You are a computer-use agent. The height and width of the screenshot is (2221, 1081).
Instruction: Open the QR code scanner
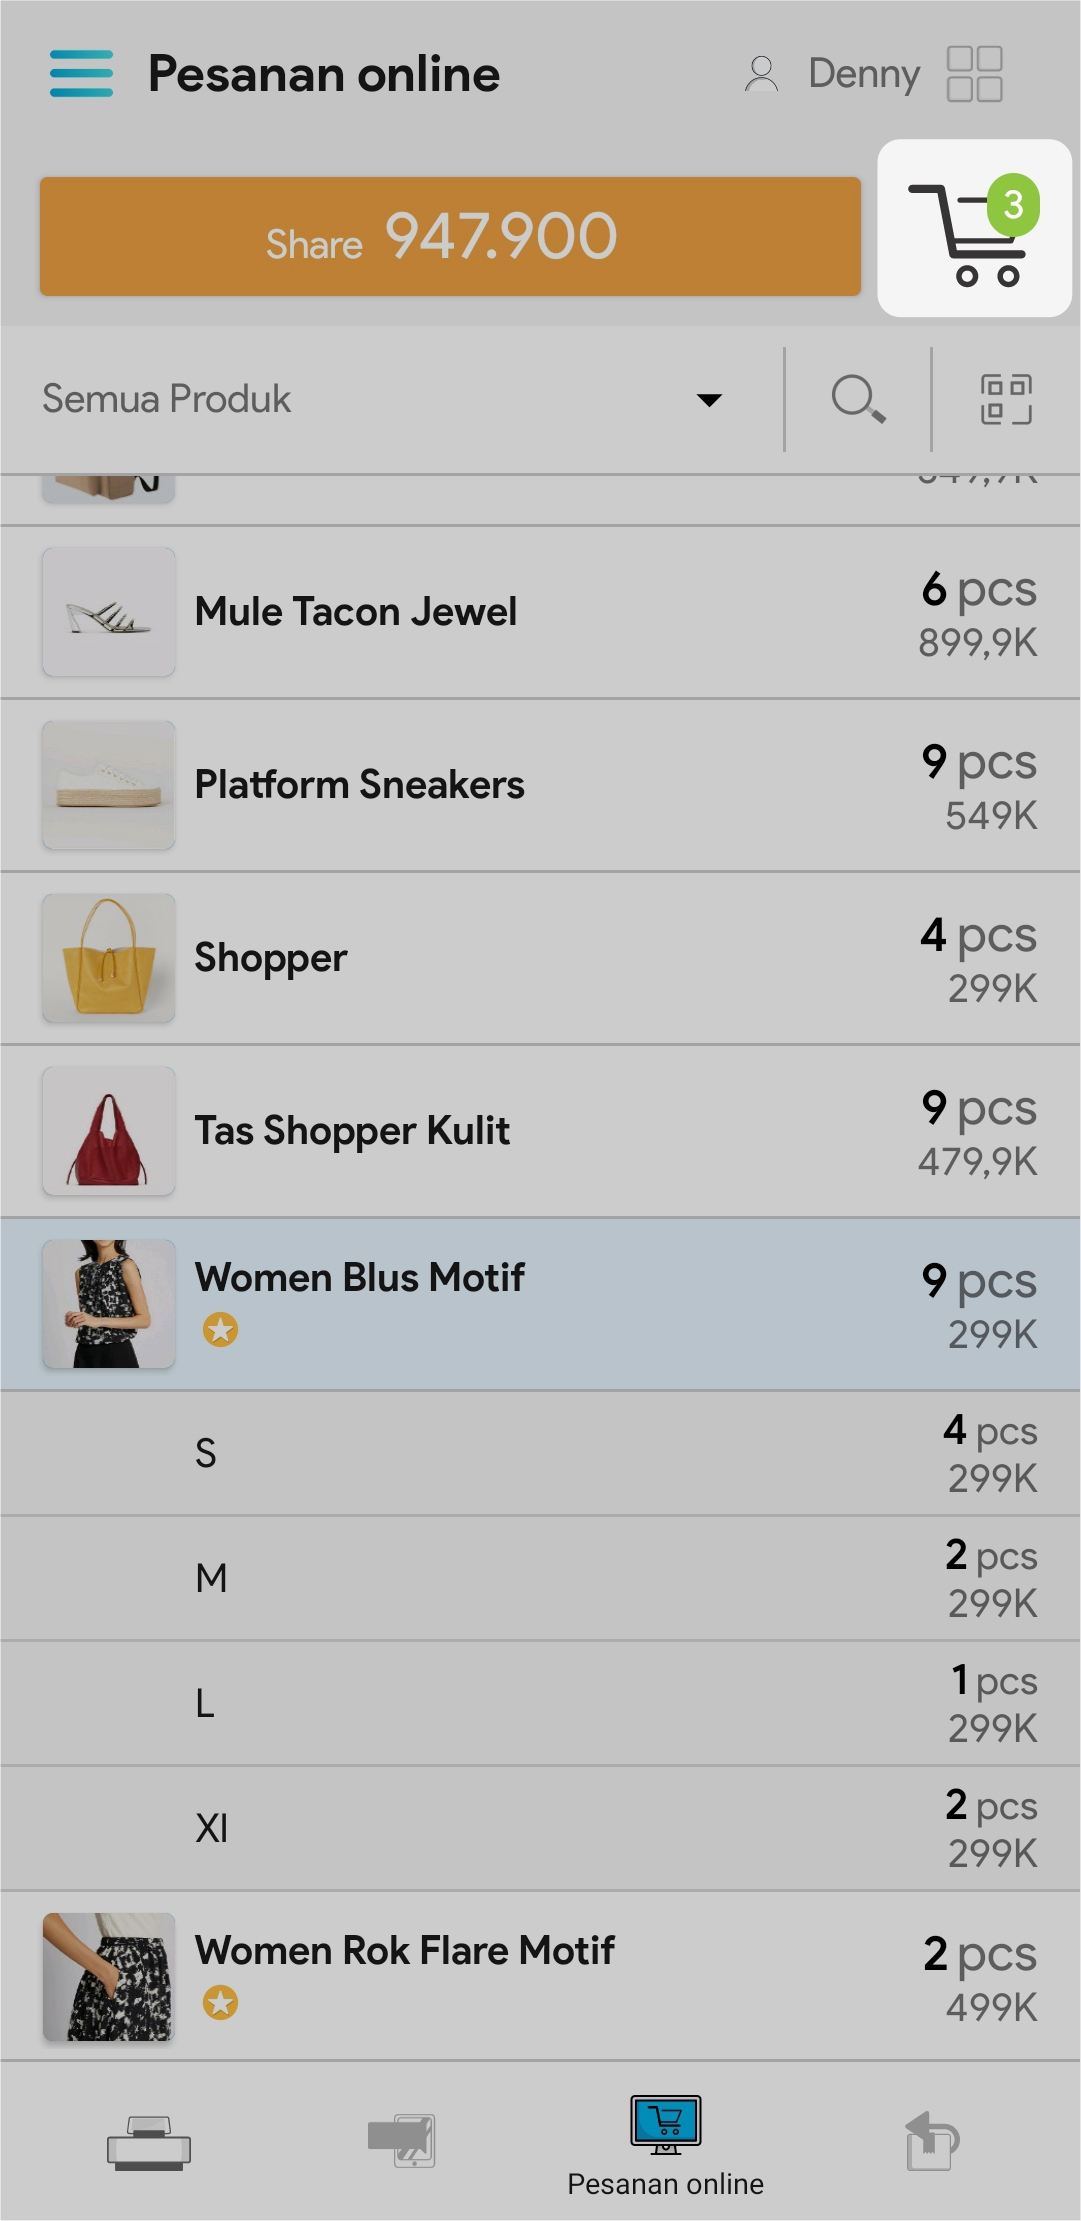[x=1005, y=400]
